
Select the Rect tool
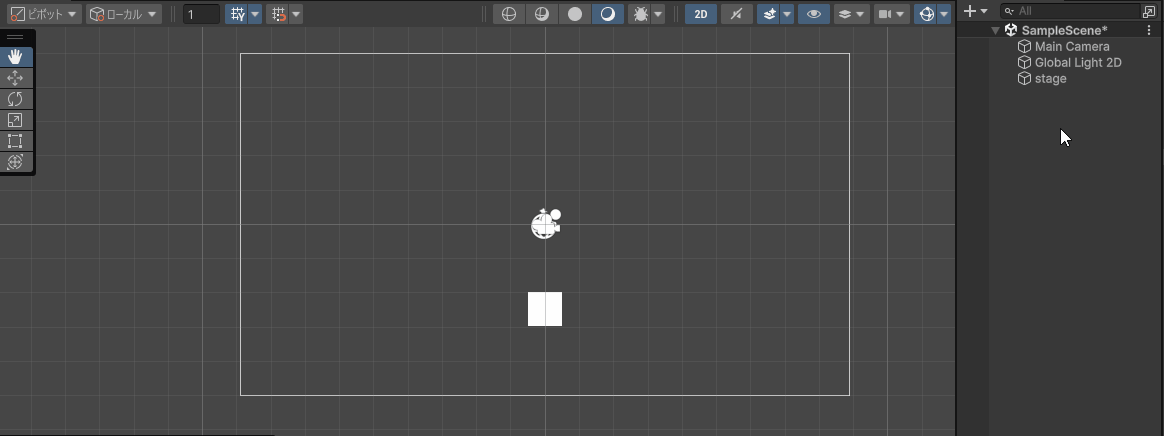click(16, 140)
